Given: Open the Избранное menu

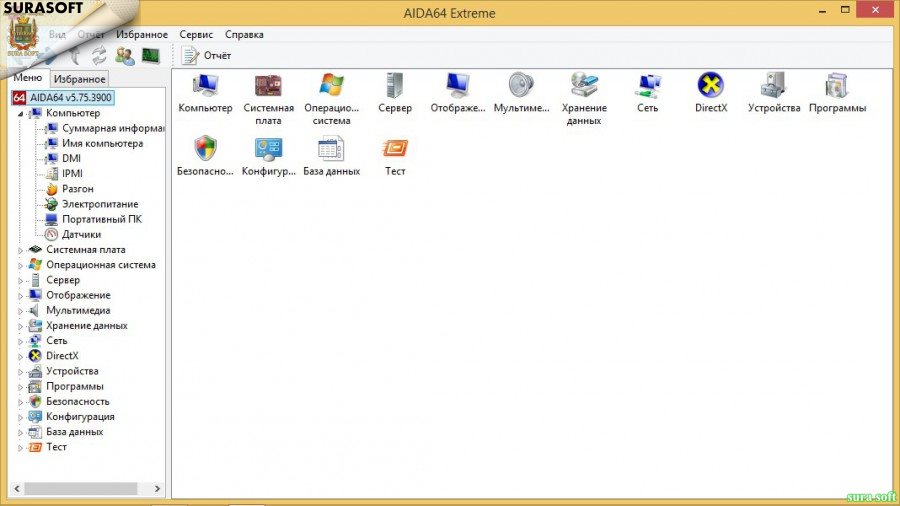Looking at the screenshot, I should (x=142, y=34).
